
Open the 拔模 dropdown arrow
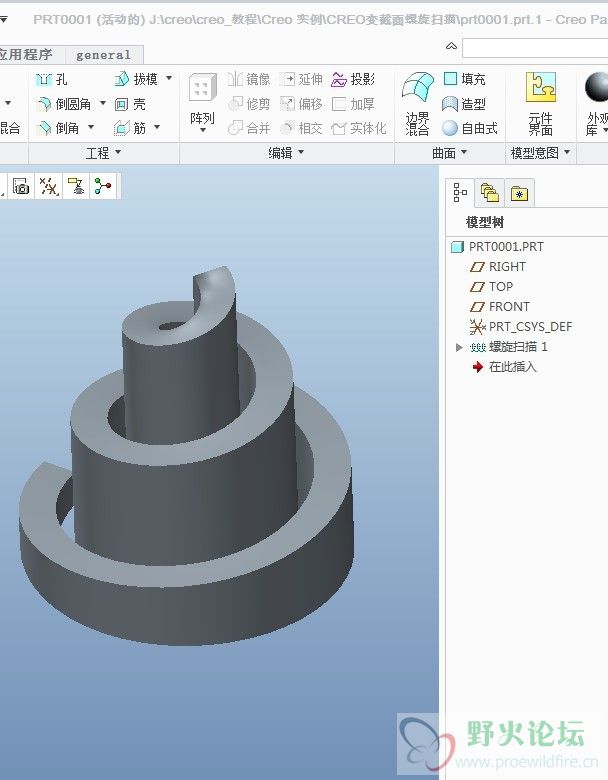click(x=169, y=78)
